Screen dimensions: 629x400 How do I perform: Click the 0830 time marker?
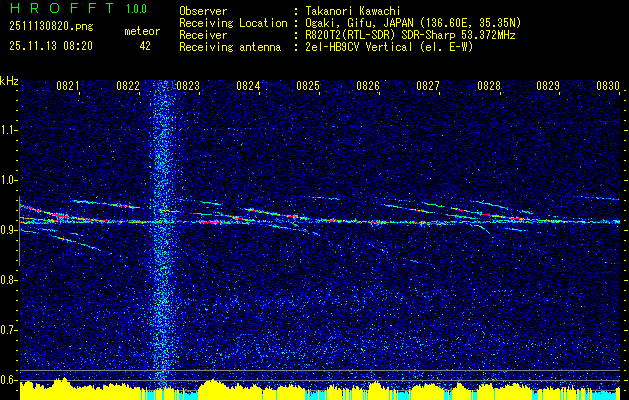608,85
